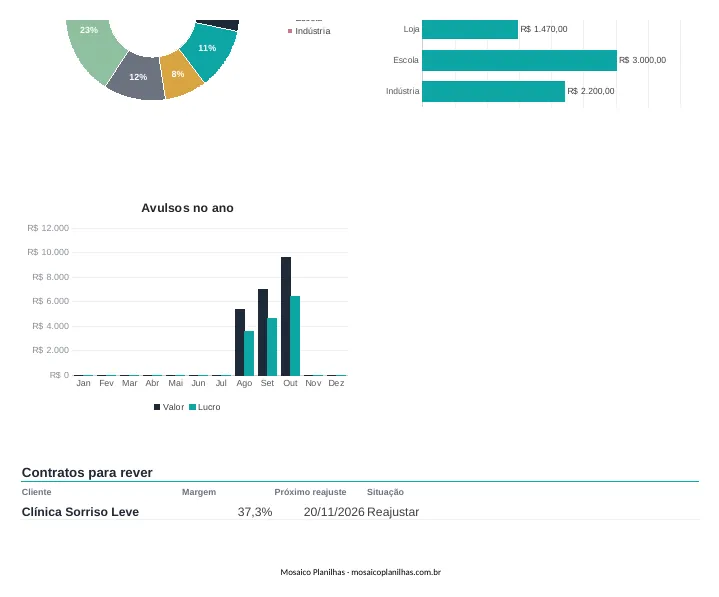Click the R$ 8.000 axis label
The width and height of the screenshot is (719, 597).
(x=50, y=277)
